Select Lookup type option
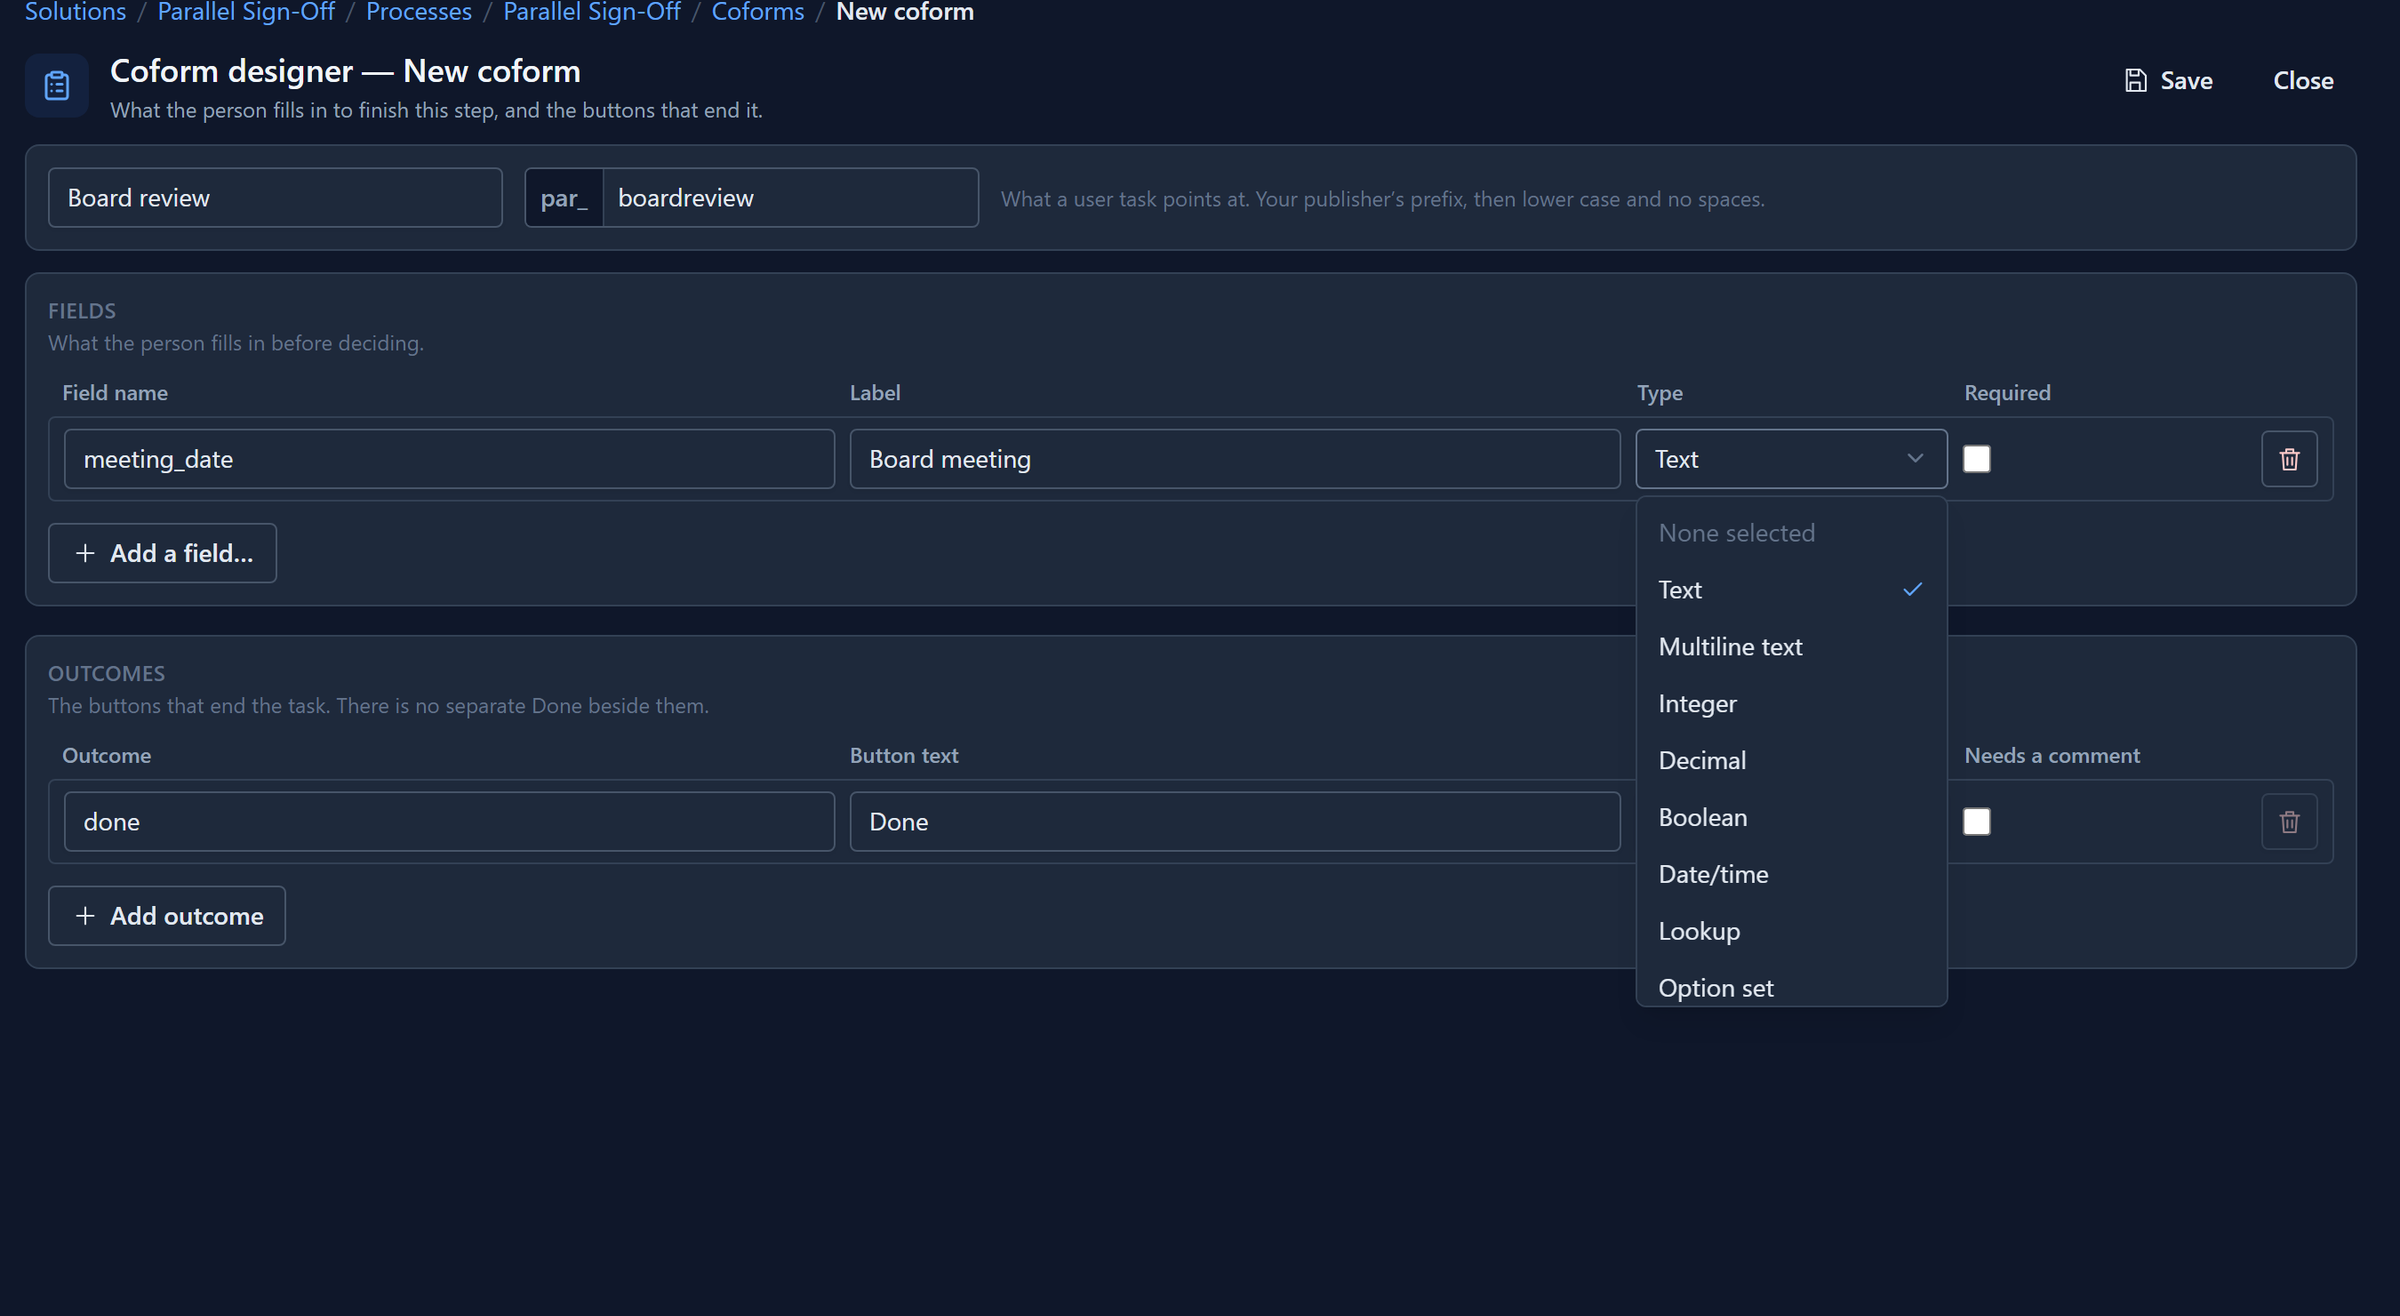2400x1316 pixels. [x=1791, y=932]
